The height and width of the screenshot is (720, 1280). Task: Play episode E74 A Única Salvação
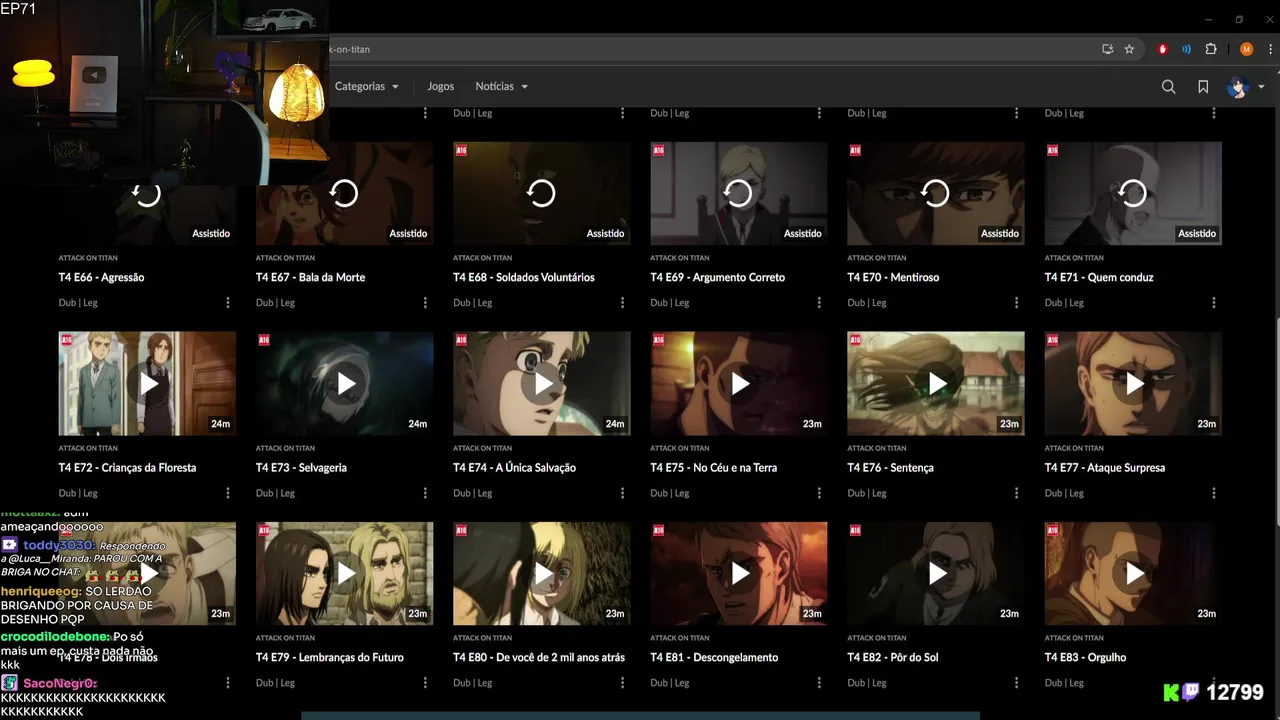point(541,384)
